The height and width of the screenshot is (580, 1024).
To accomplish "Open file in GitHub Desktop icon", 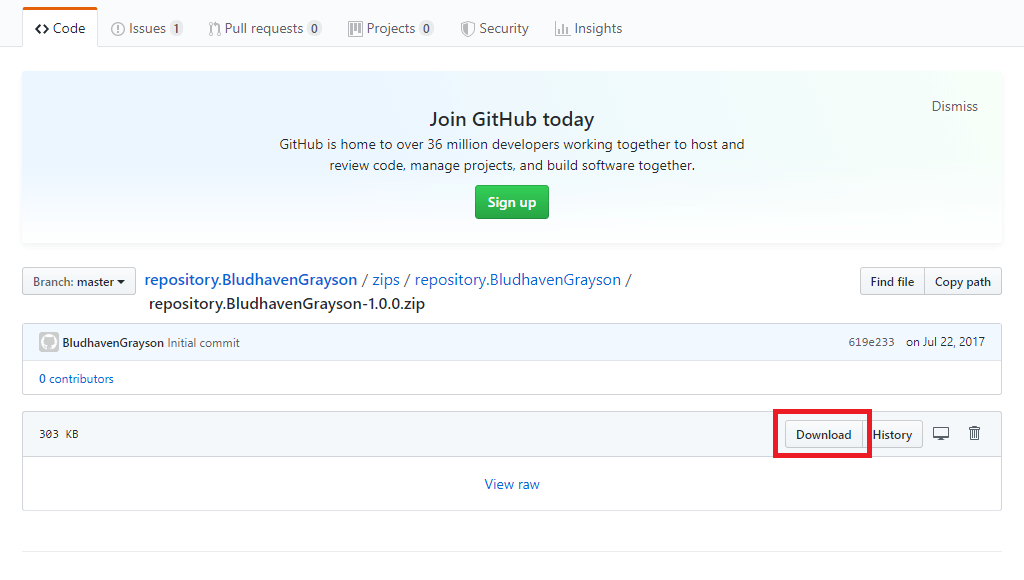I will point(941,434).
